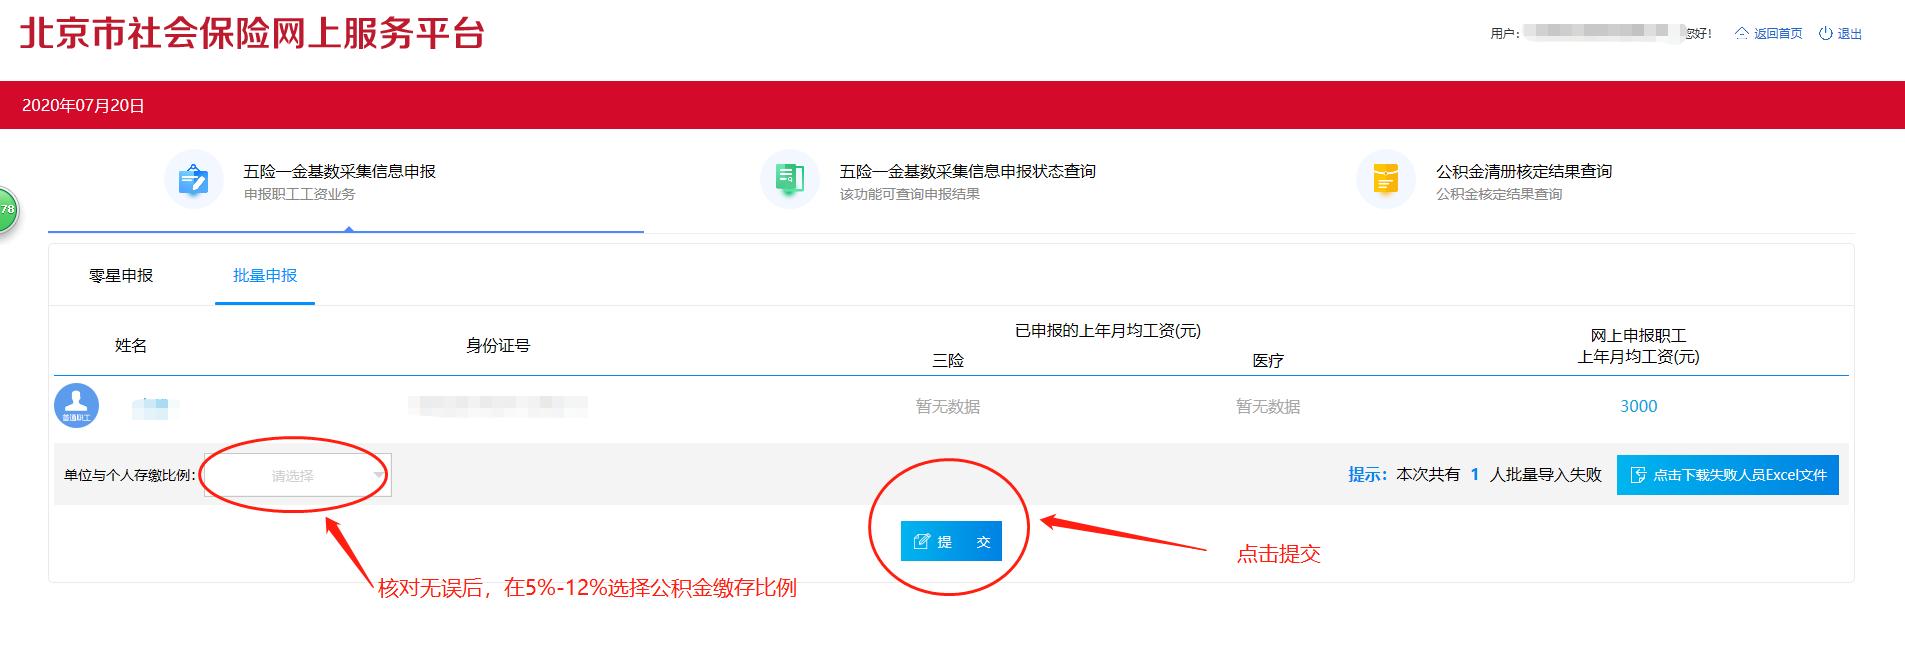The image size is (1905, 656).
Task: Click the 2020年07月20日 date text
Action: [83, 105]
